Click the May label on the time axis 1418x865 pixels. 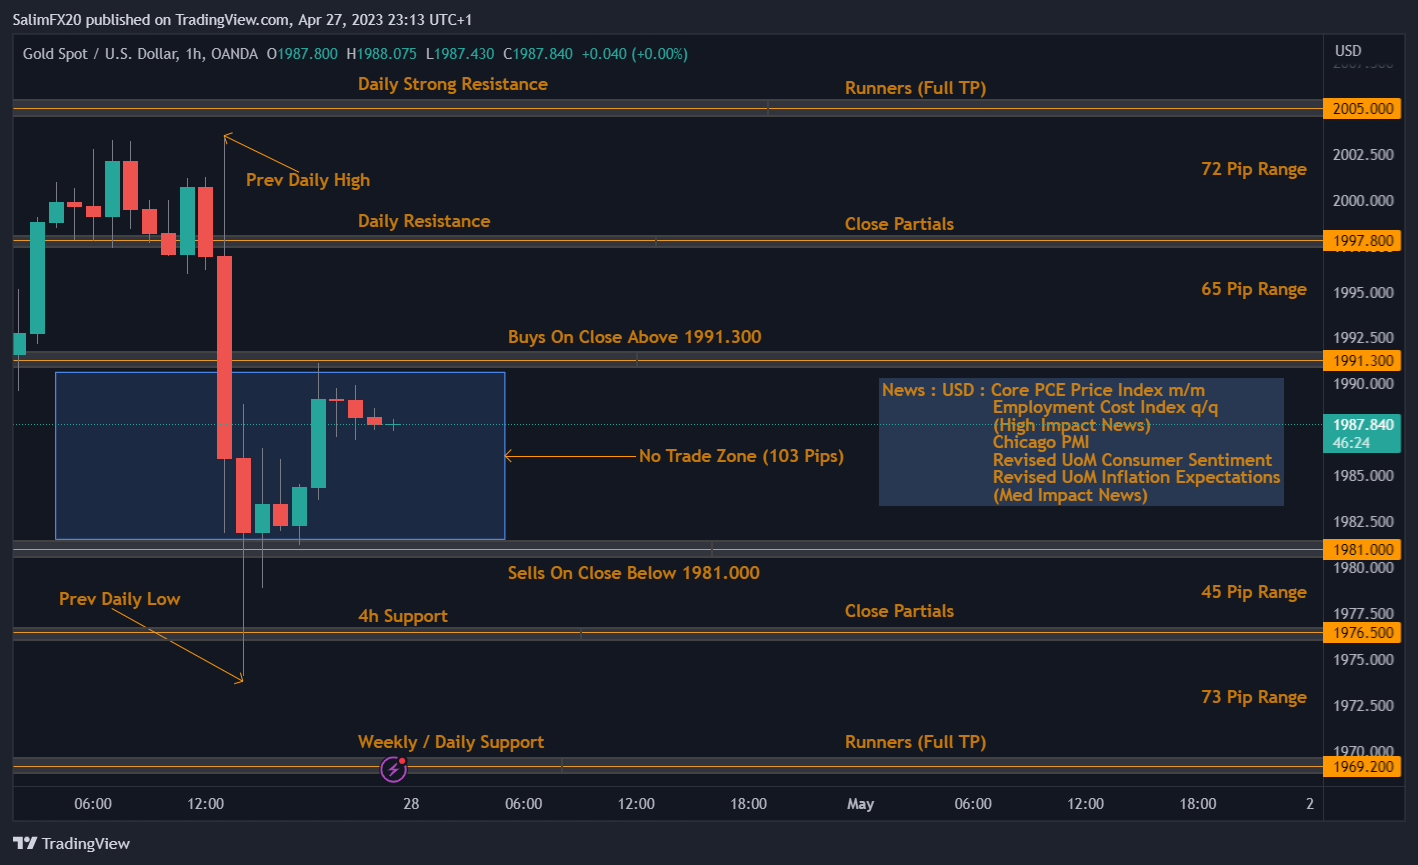click(x=860, y=804)
